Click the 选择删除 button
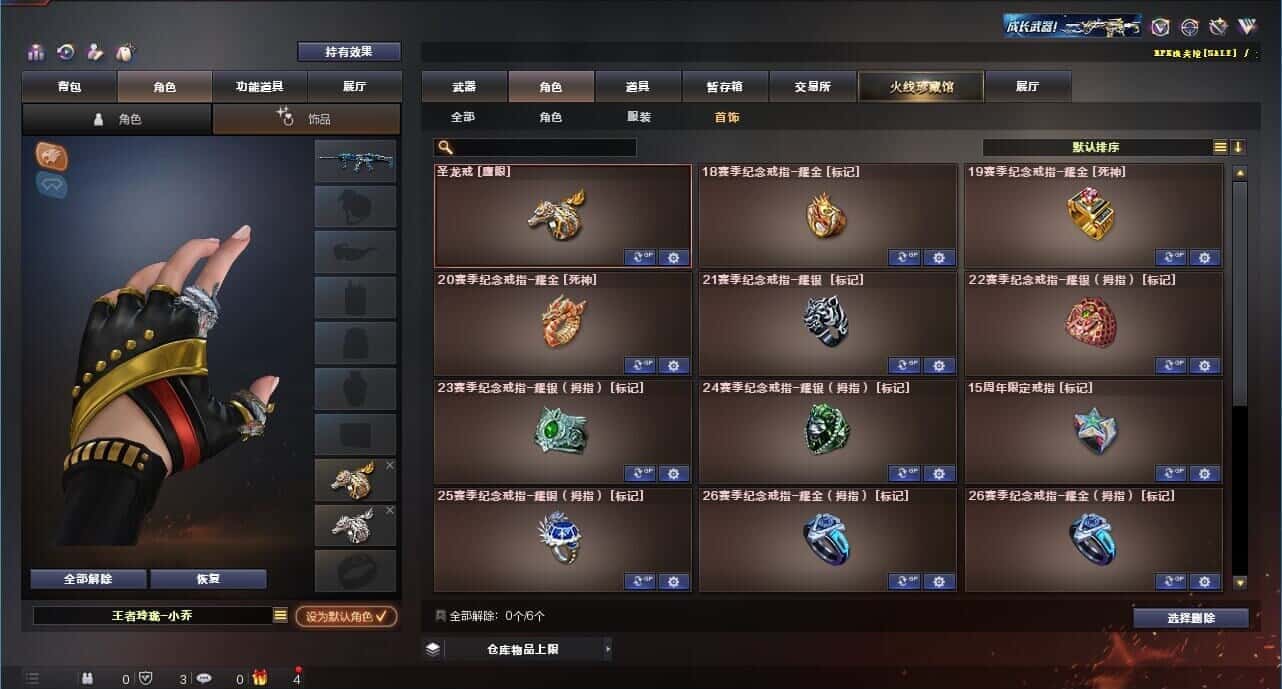The width and height of the screenshot is (1282, 689). click(1191, 618)
